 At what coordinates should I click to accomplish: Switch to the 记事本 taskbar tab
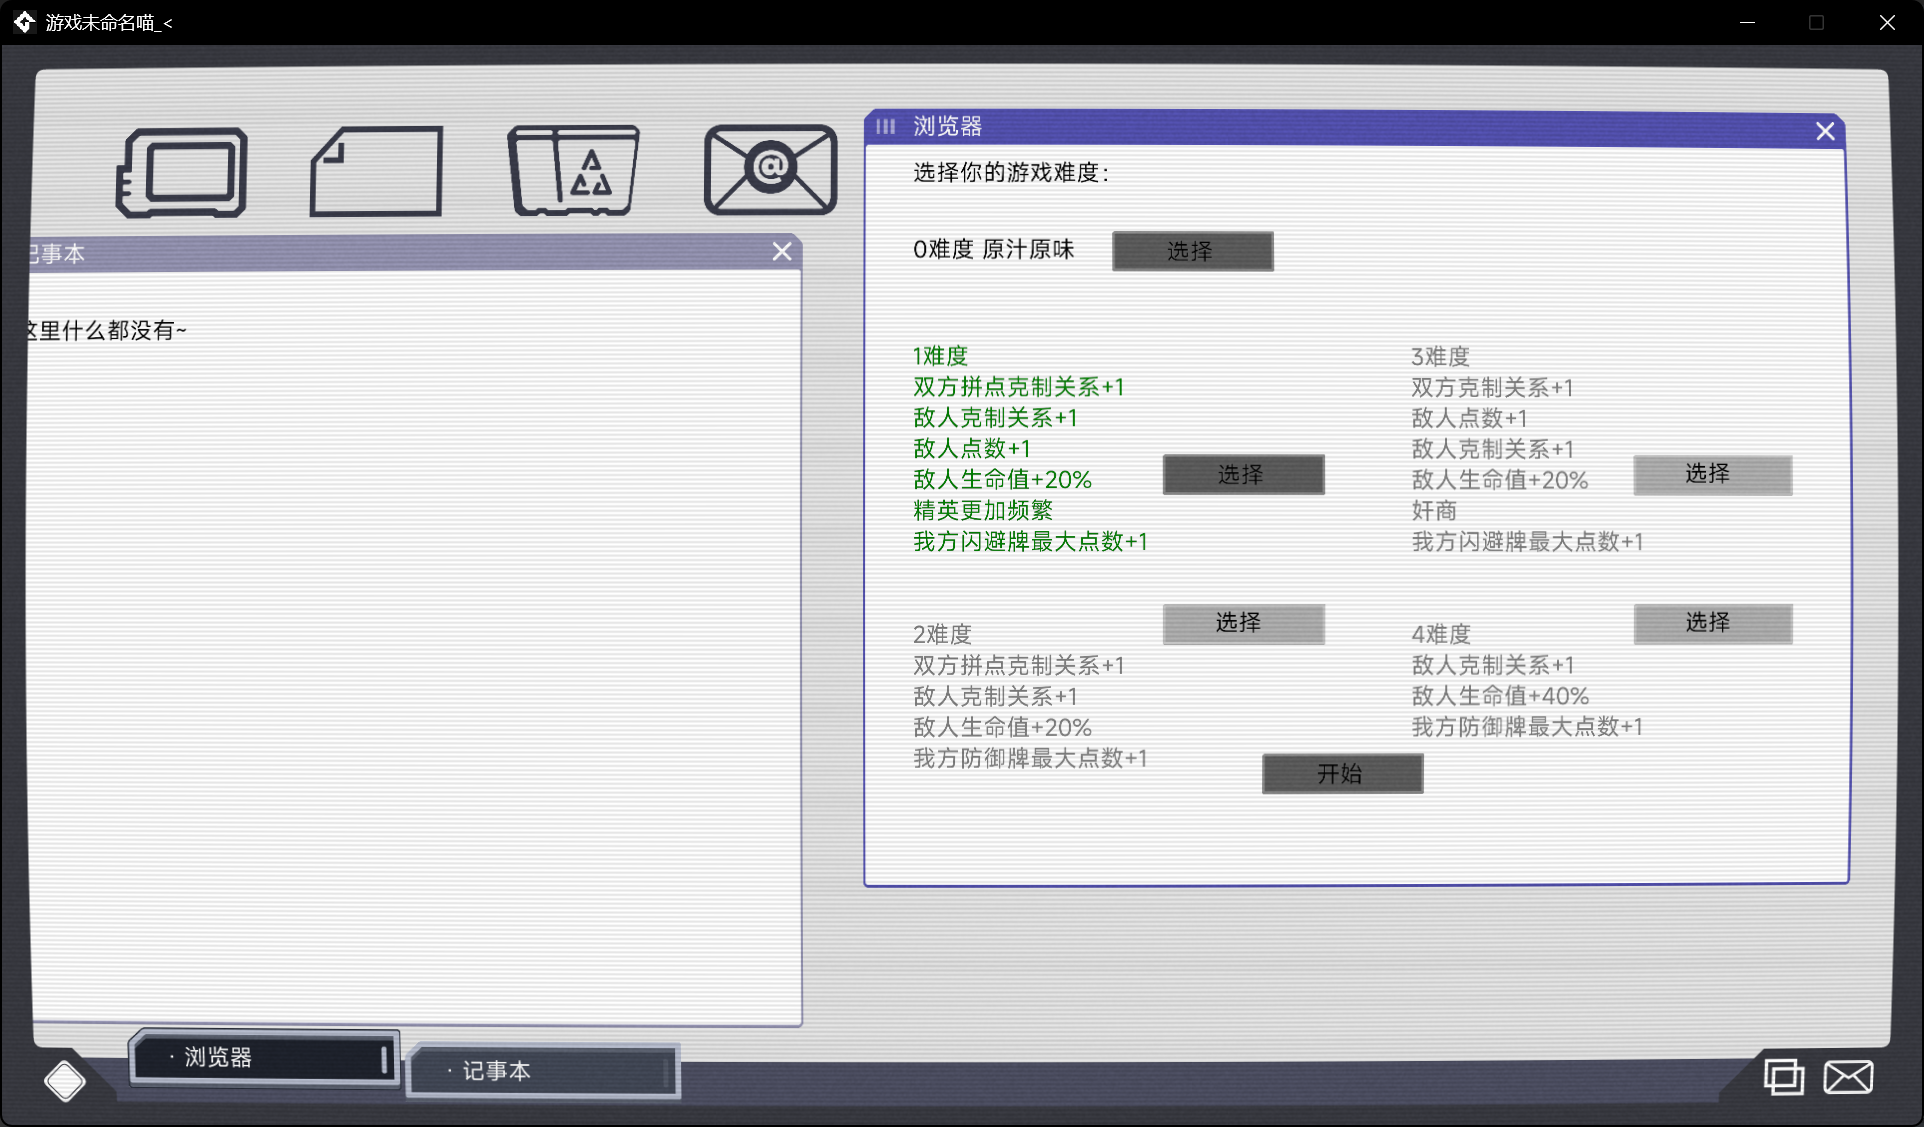click(542, 1070)
